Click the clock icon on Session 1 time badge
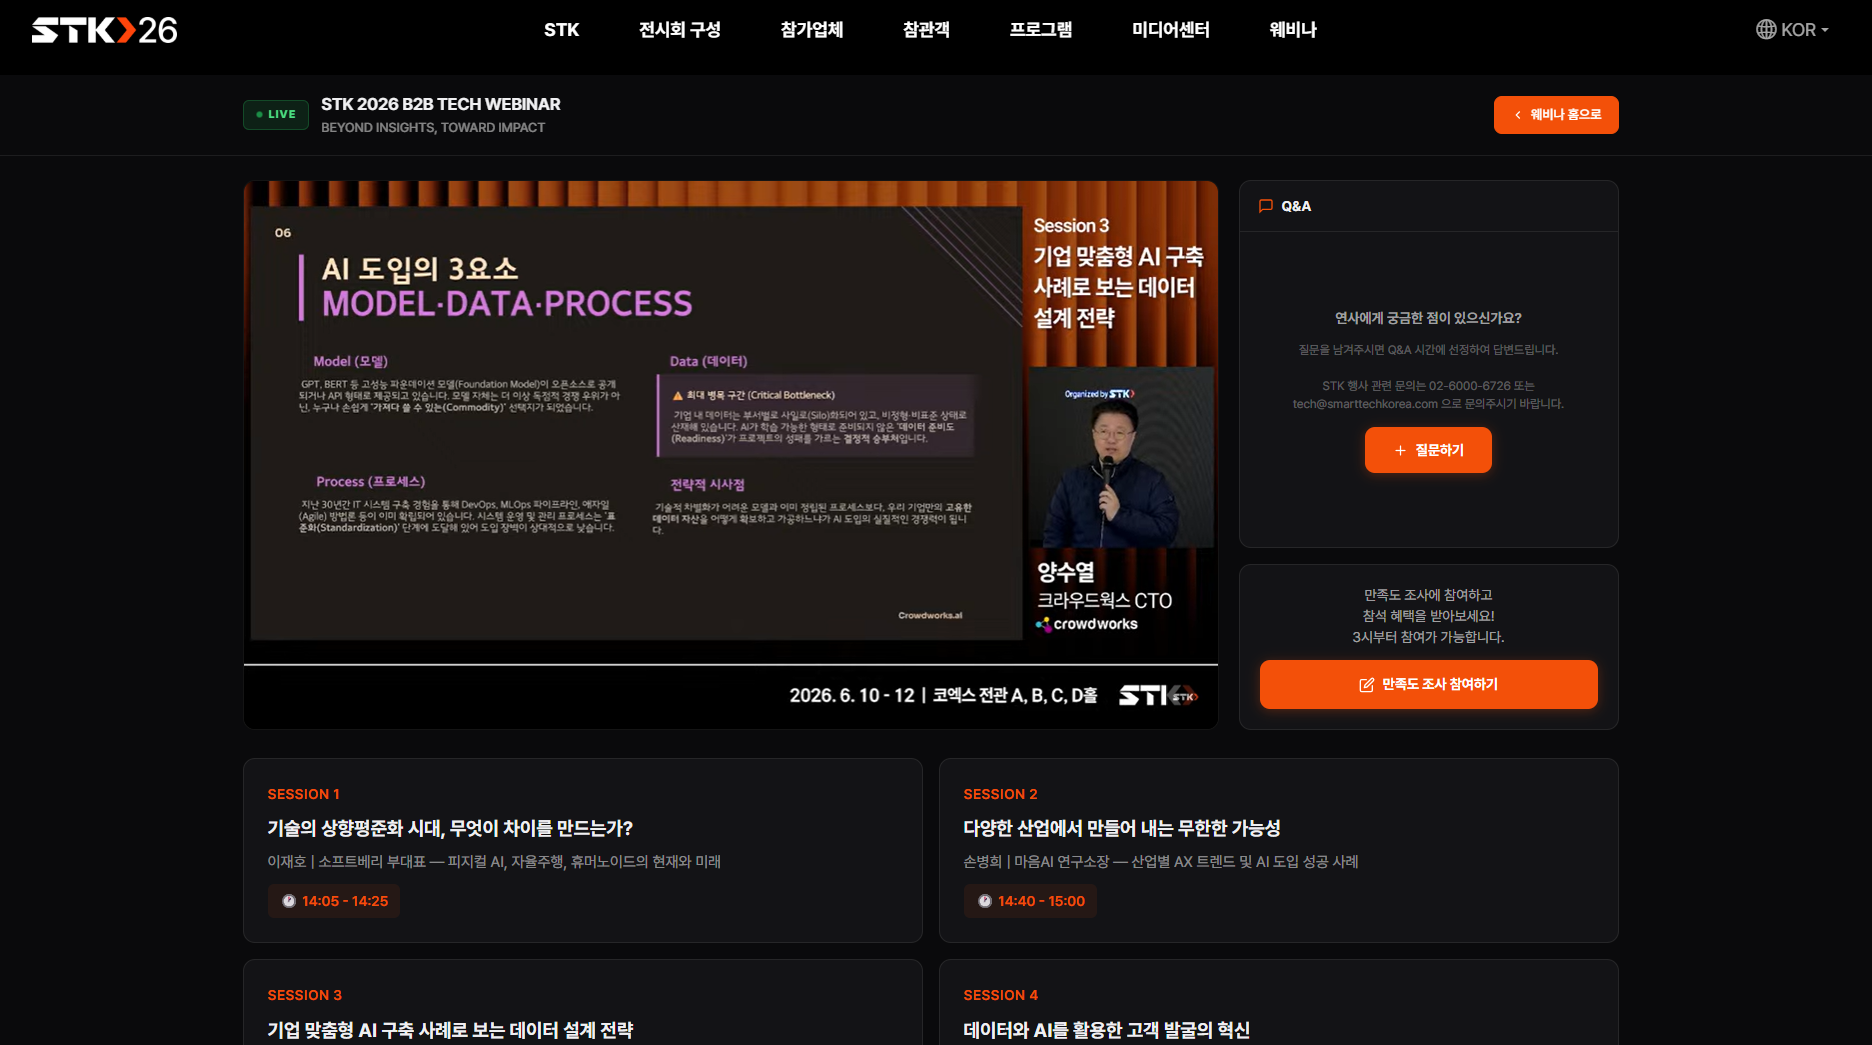 tap(288, 901)
